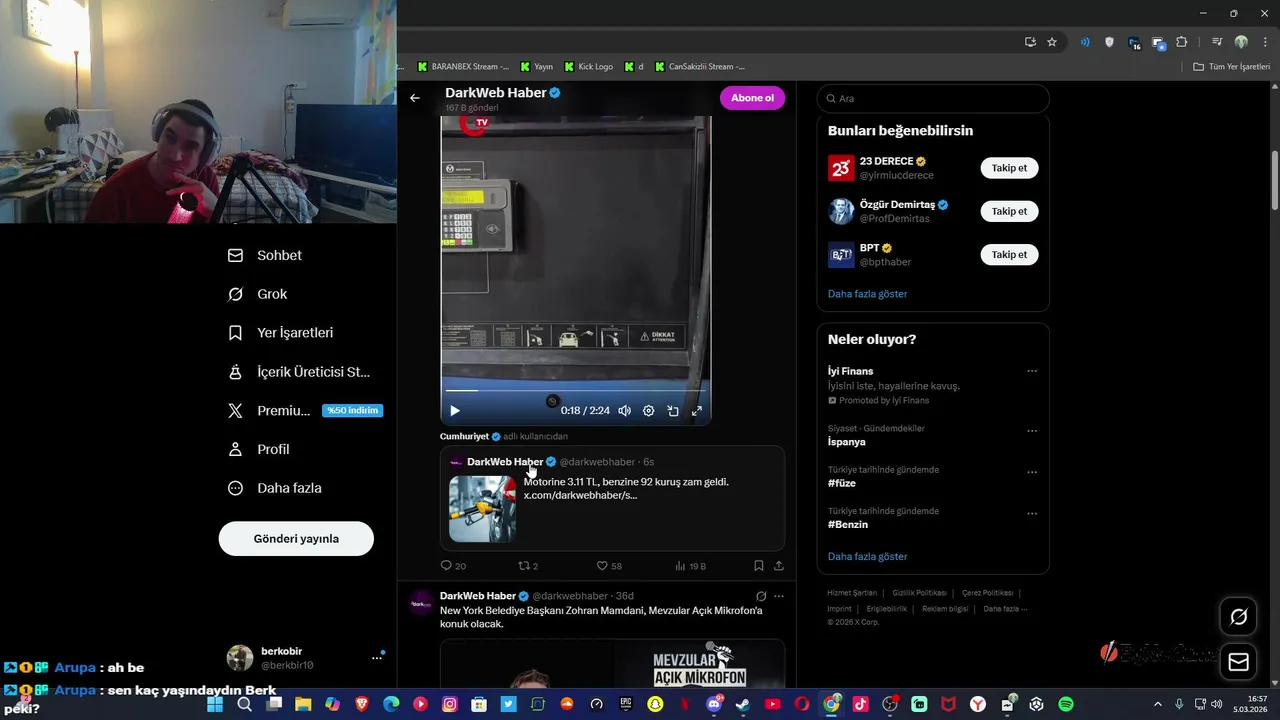
Task: Open Discord from the taskbar
Action: [x=714, y=704]
